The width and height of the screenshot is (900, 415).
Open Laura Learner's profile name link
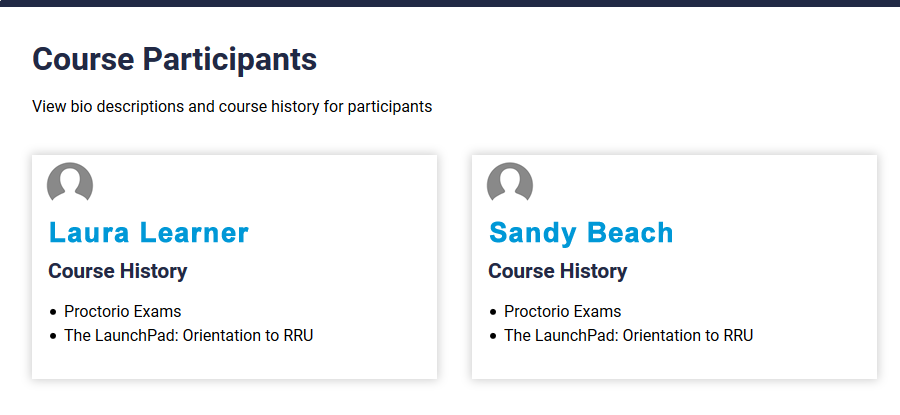(x=149, y=232)
